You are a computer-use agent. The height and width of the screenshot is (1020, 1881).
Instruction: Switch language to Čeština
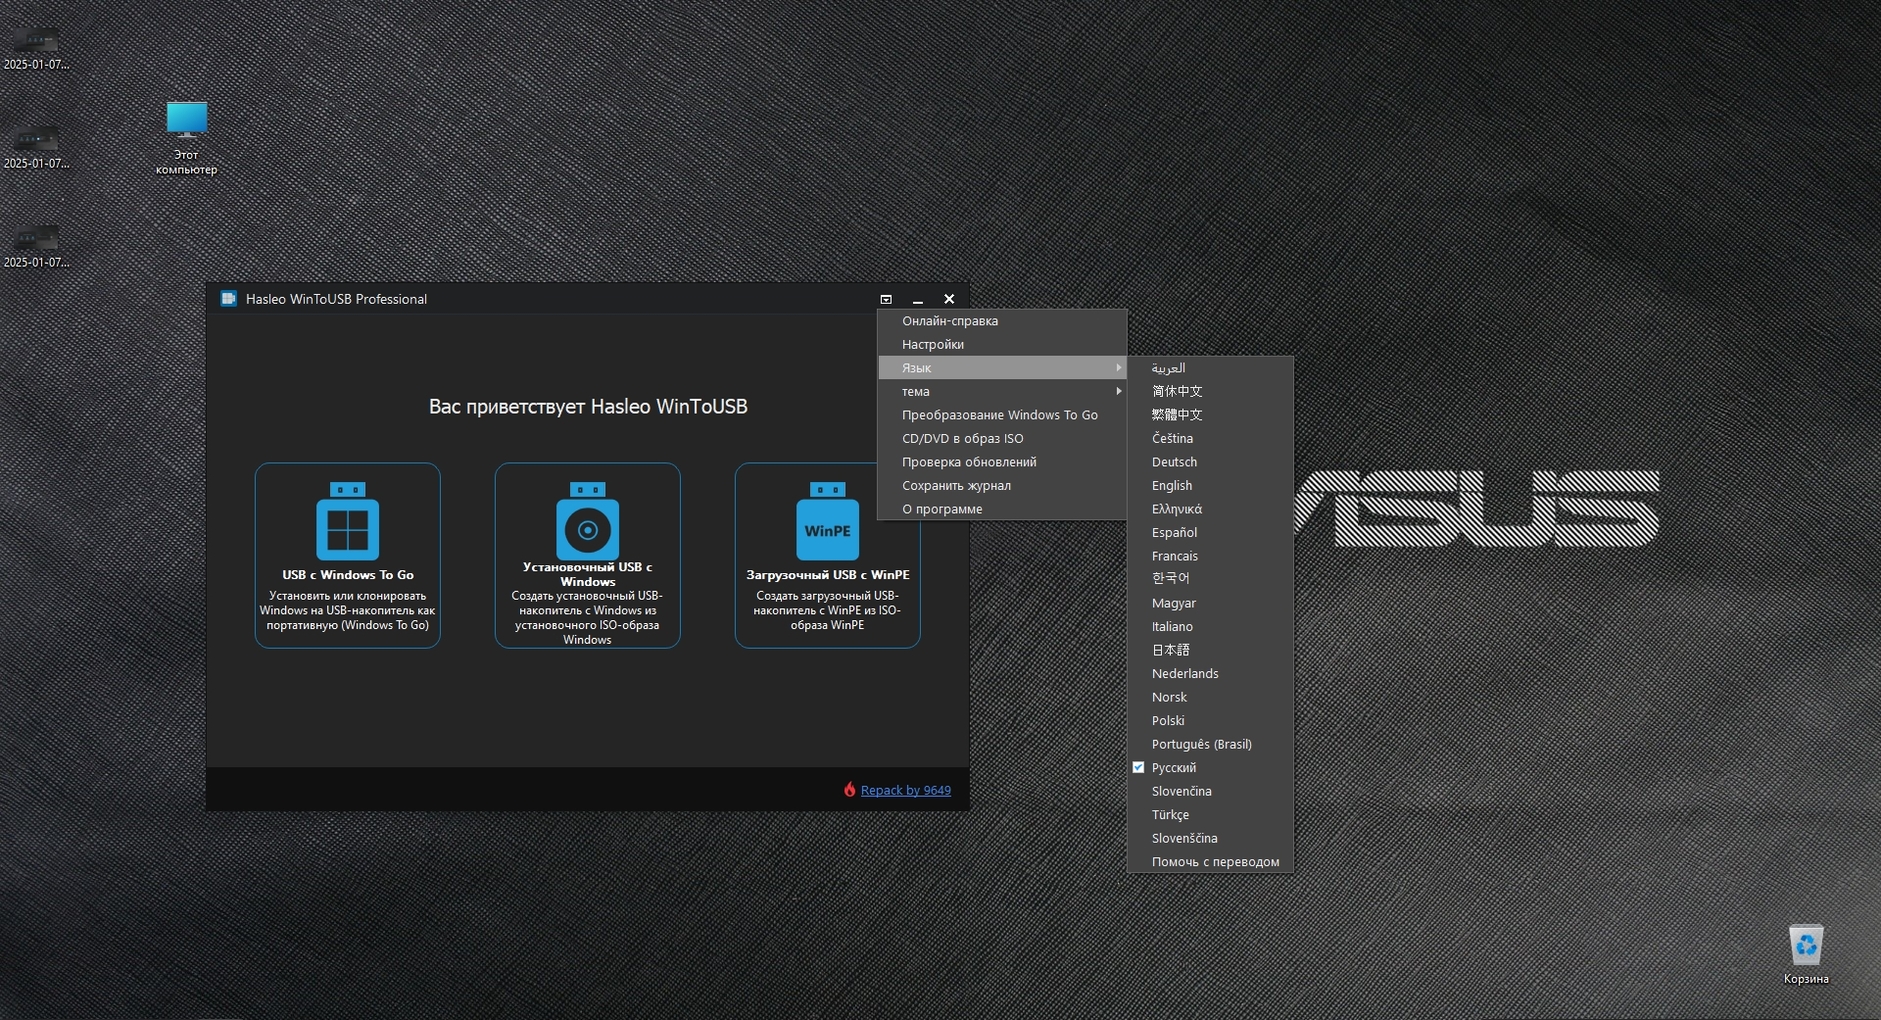(x=1210, y=438)
